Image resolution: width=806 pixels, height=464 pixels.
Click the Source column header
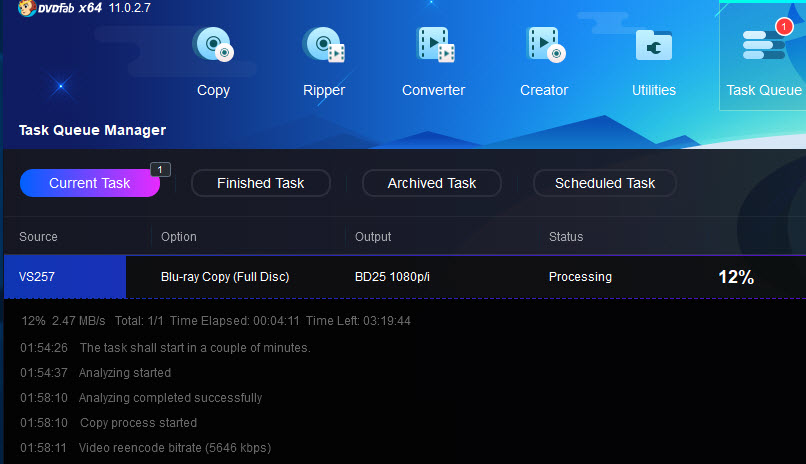[38, 237]
